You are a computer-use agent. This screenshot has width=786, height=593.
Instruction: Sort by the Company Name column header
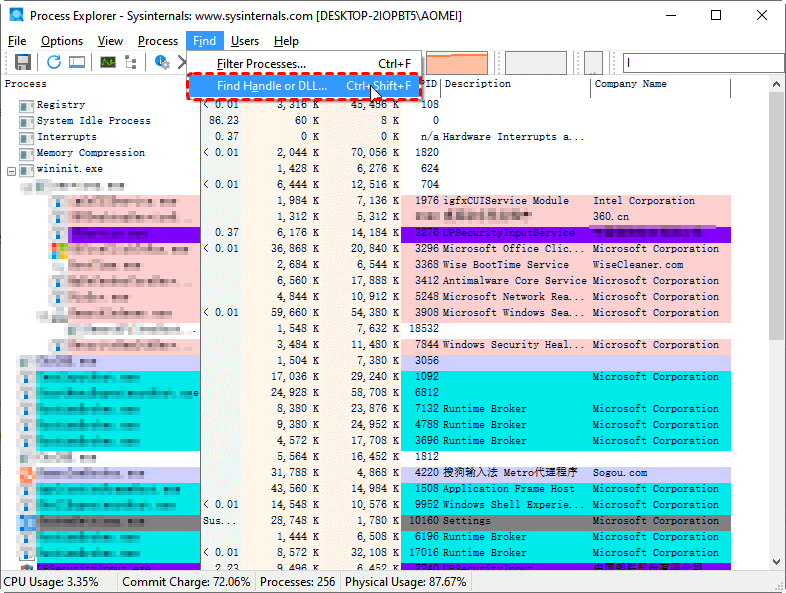point(631,84)
